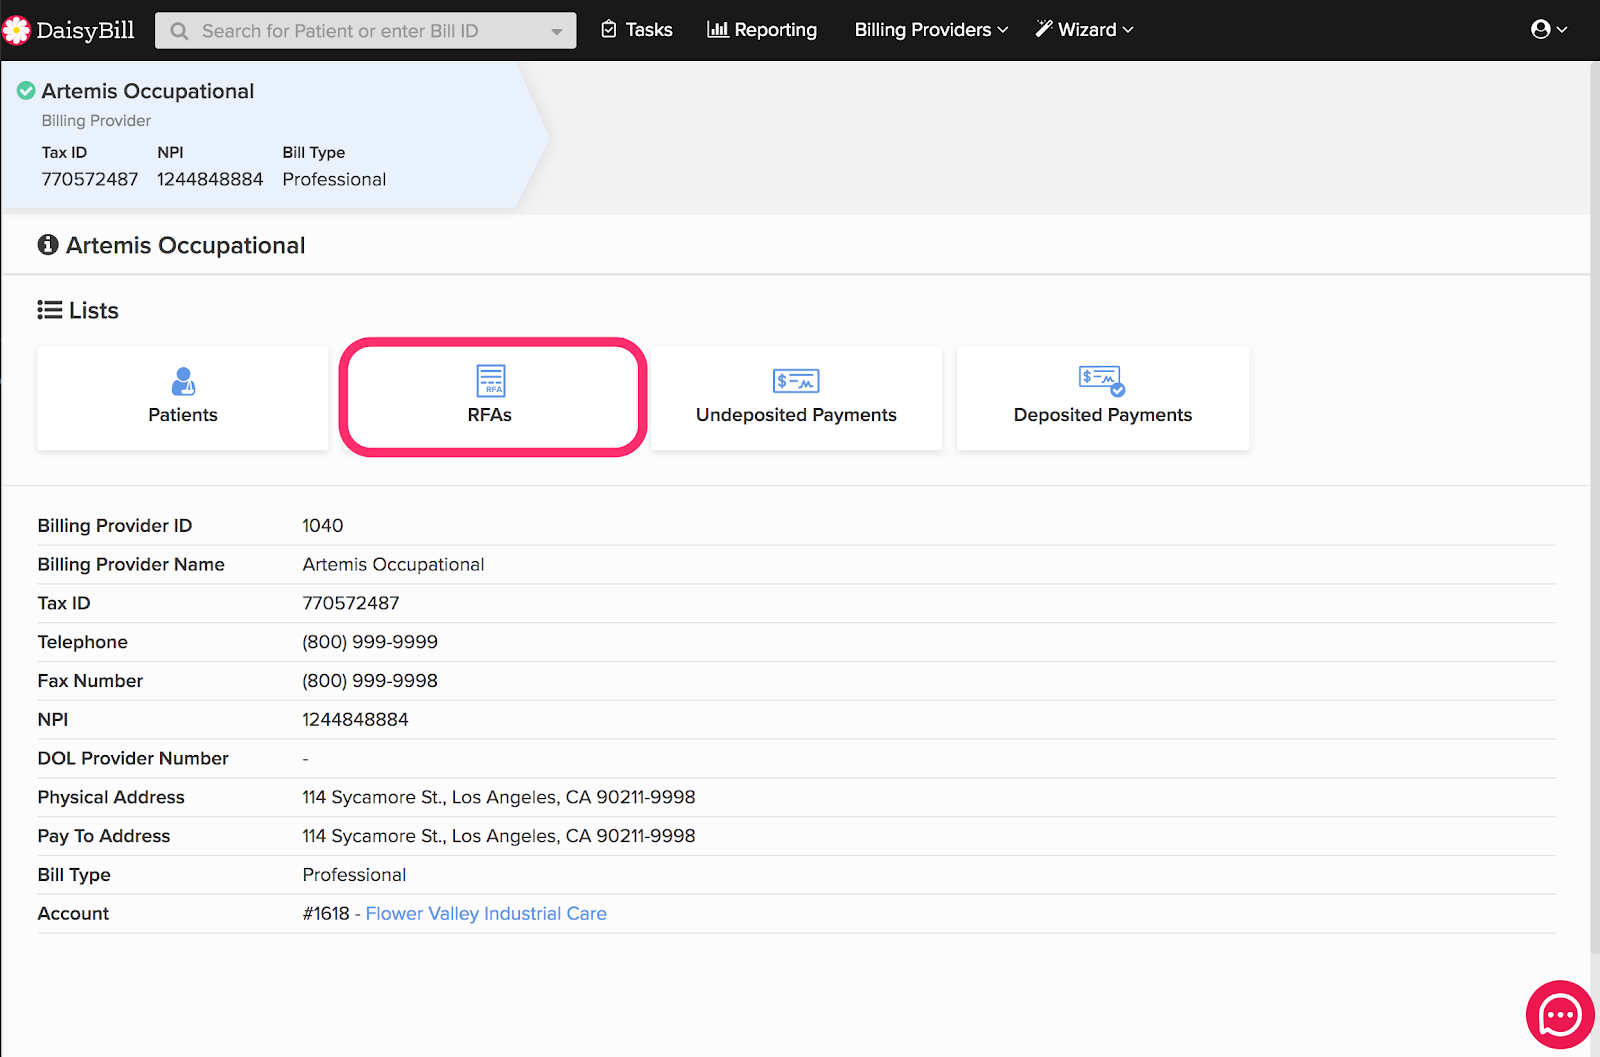Open the Undeposited Payments list
This screenshot has width=1600, height=1057.
pyautogui.click(x=796, y=398)
